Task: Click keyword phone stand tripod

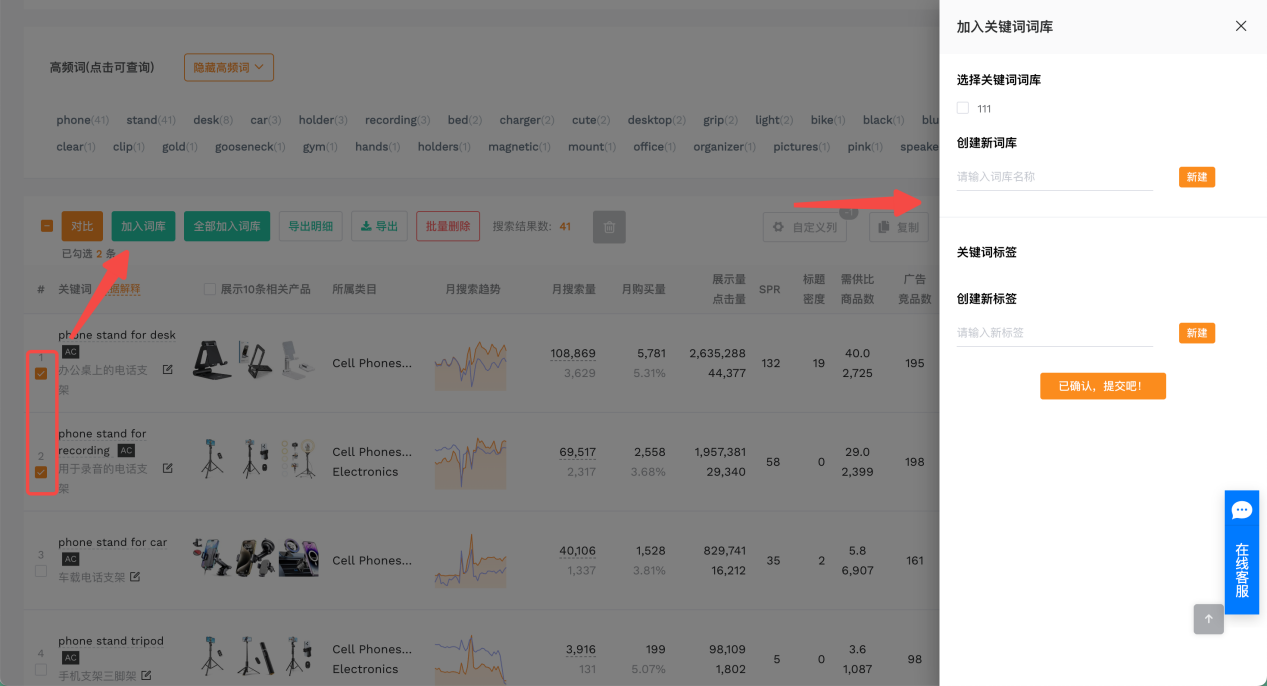Action: tap(111, 641)
